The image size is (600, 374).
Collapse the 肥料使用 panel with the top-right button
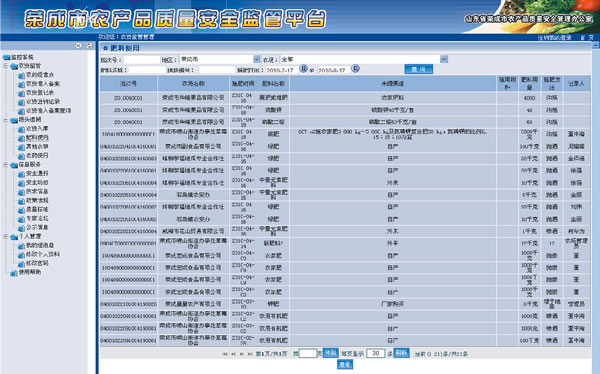[x=595, y=46]
